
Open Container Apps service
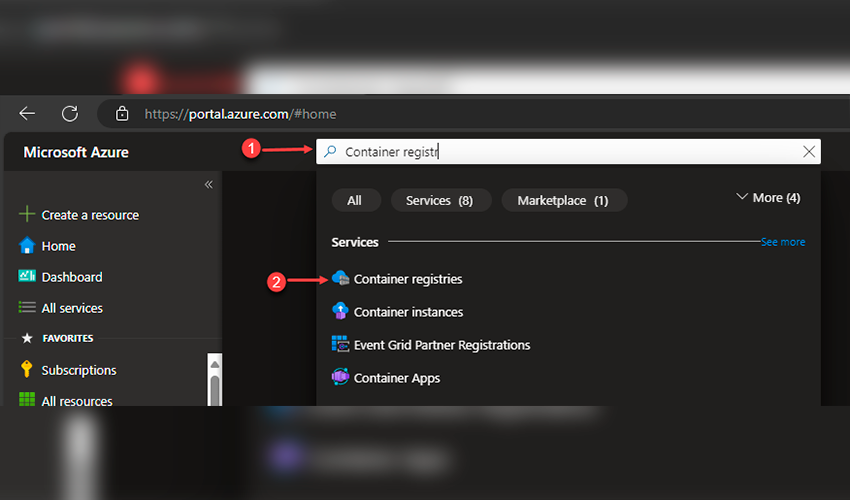point(397,379)
